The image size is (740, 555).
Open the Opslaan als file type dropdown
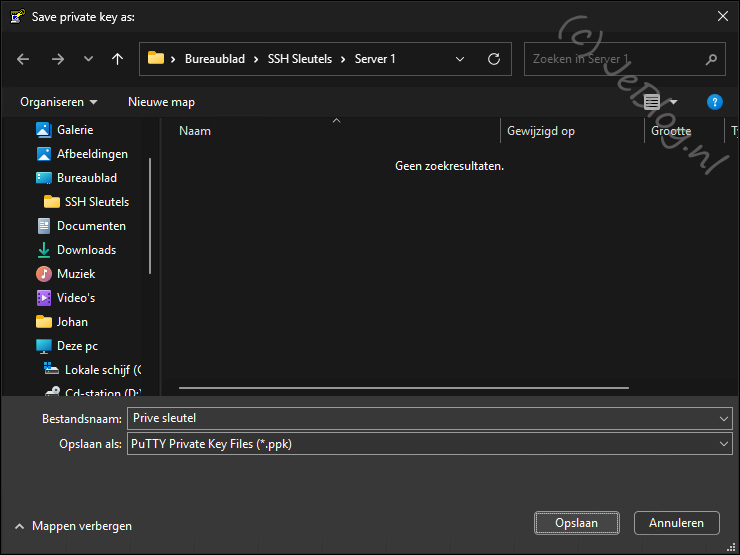pos(724,444)
